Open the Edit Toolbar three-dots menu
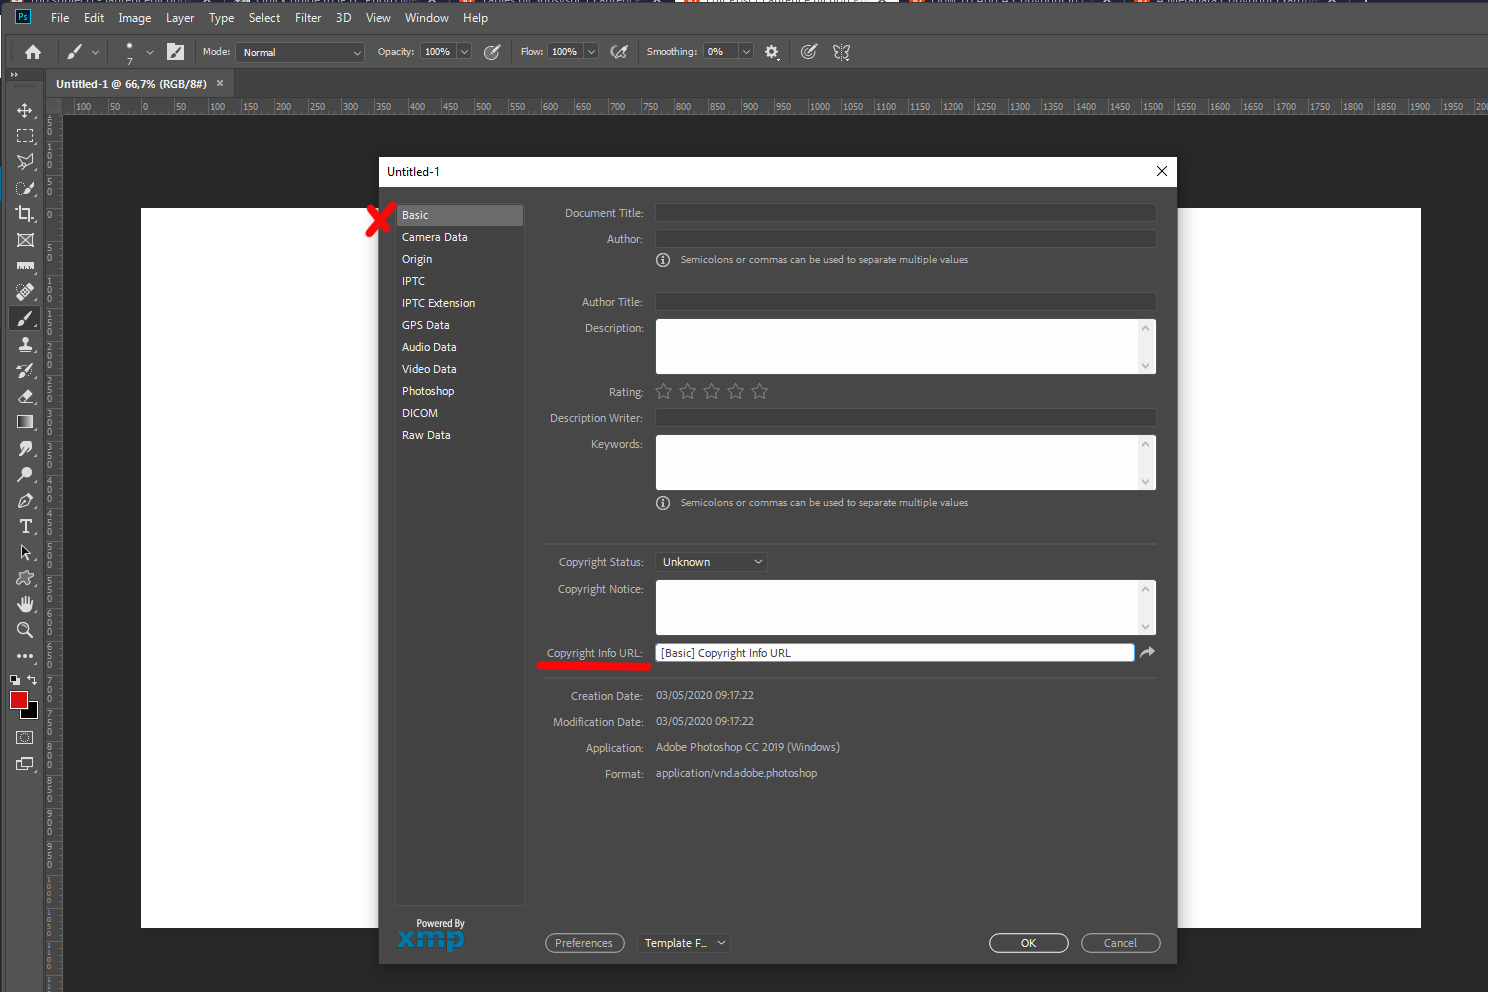Viewport: 1488px width, 992px height. pos(25,656)
